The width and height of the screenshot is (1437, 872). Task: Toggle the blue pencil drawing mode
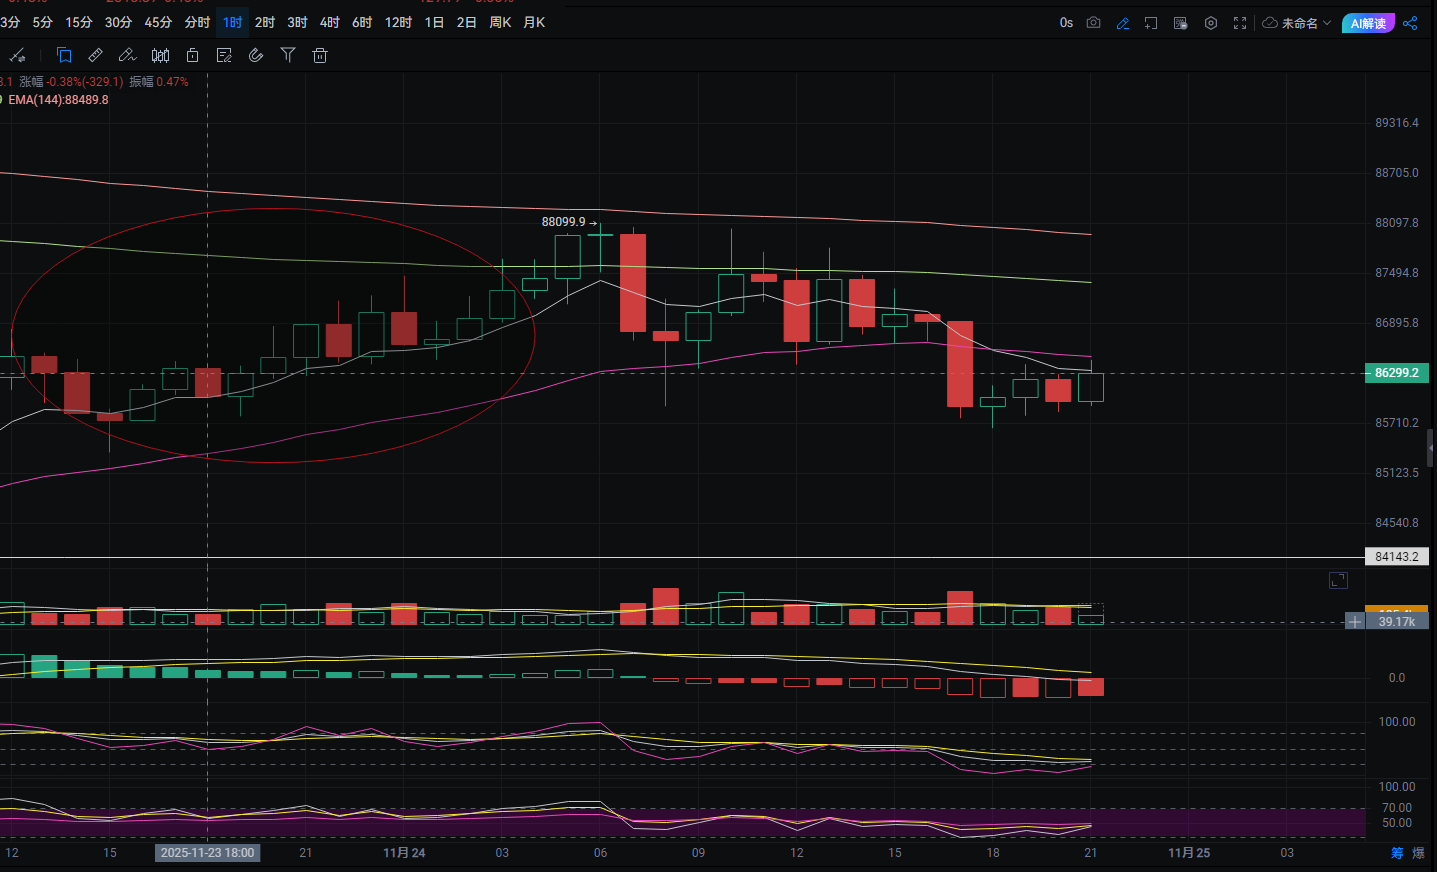tap(1123, 23)
